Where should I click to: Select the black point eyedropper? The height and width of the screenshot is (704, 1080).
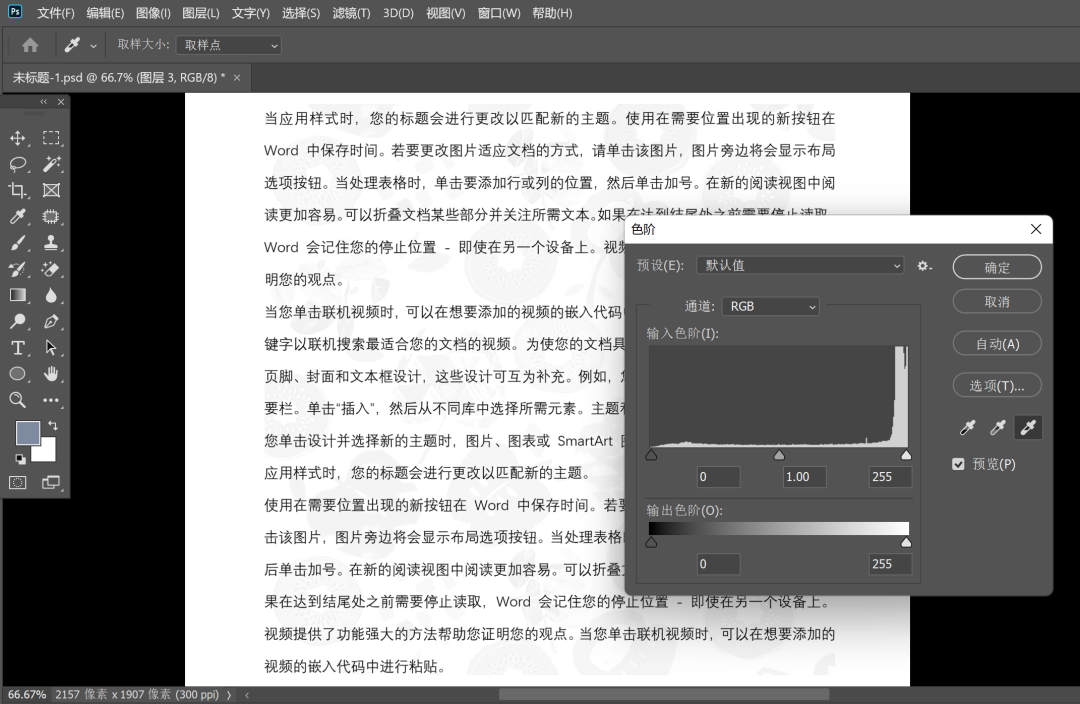967,427
